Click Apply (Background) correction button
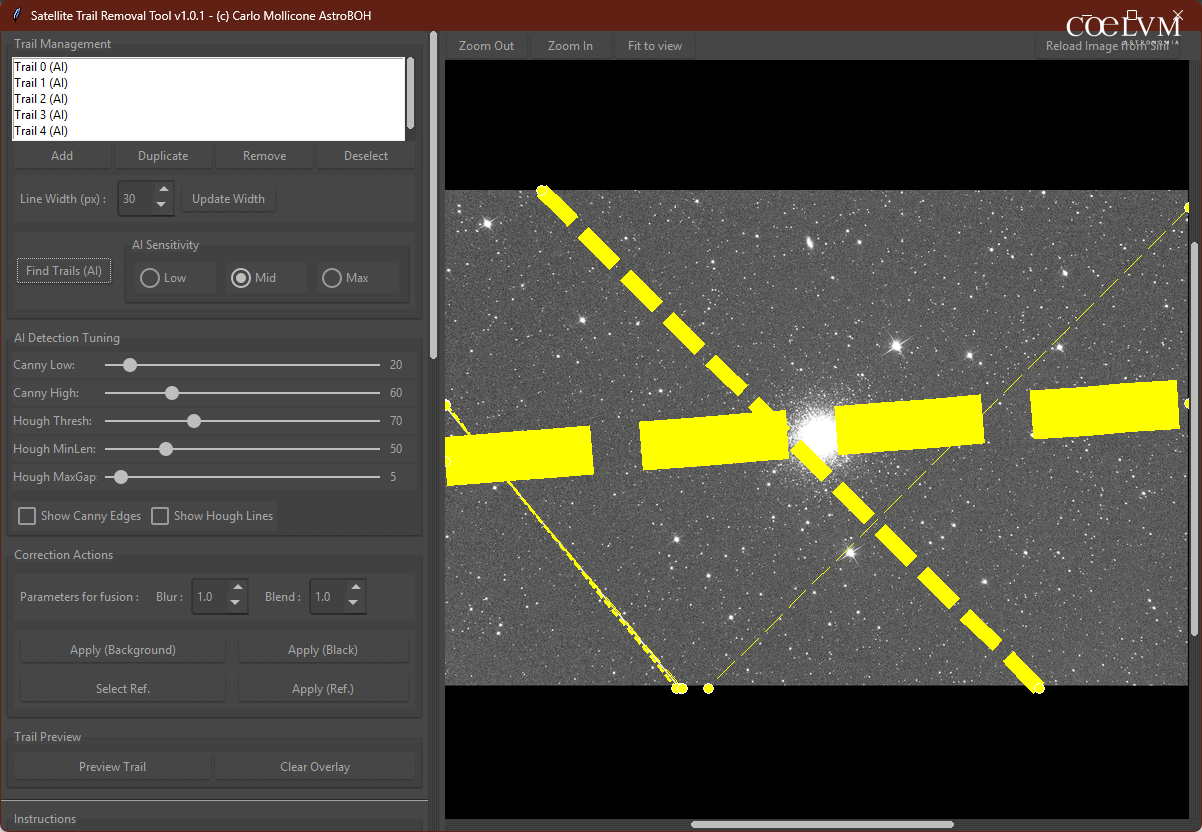The image size is (1202, 832). click(123, 650)
